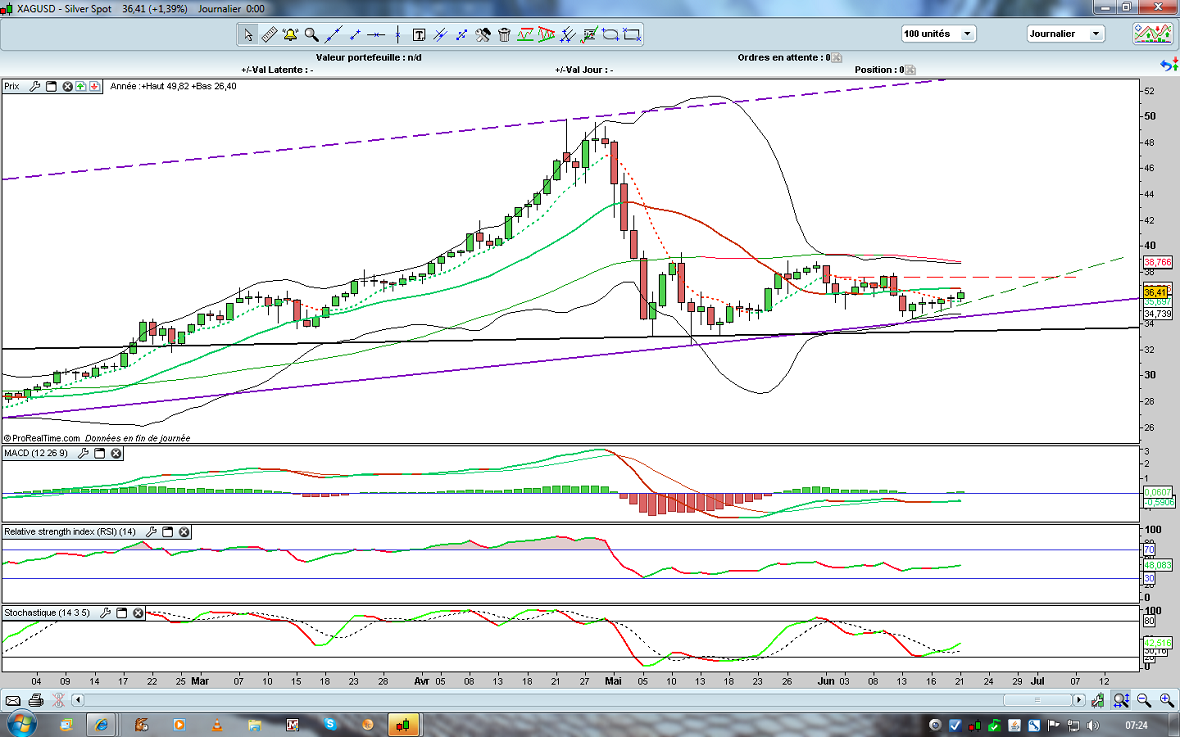Open the Prix panel wrench settings
The height and width of the screenshot is (737, 1180).
[35, 86]
